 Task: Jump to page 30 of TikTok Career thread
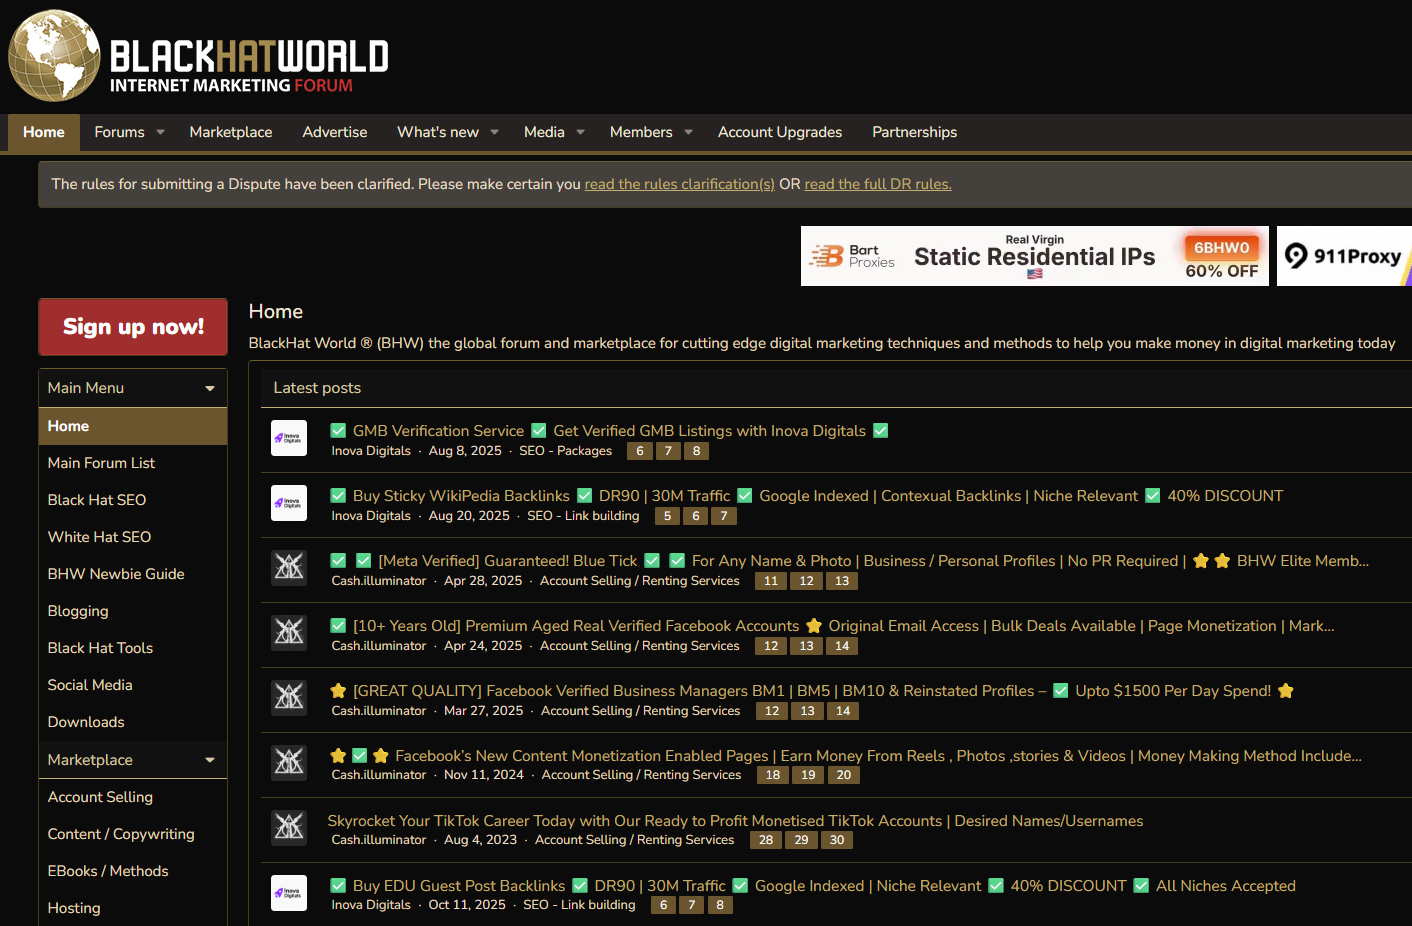pyautogui.click(x=837, y=840)
